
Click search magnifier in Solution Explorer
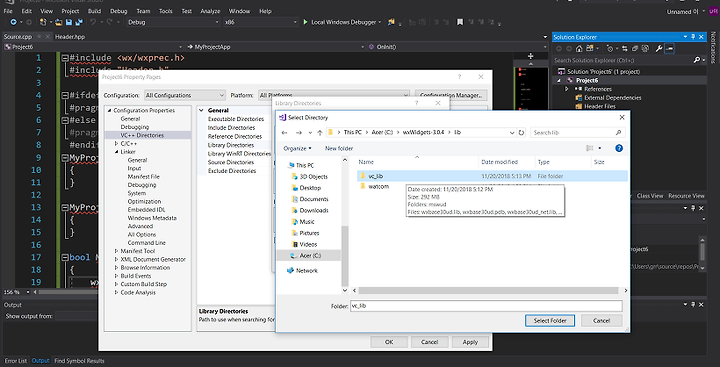pos(697,60)
